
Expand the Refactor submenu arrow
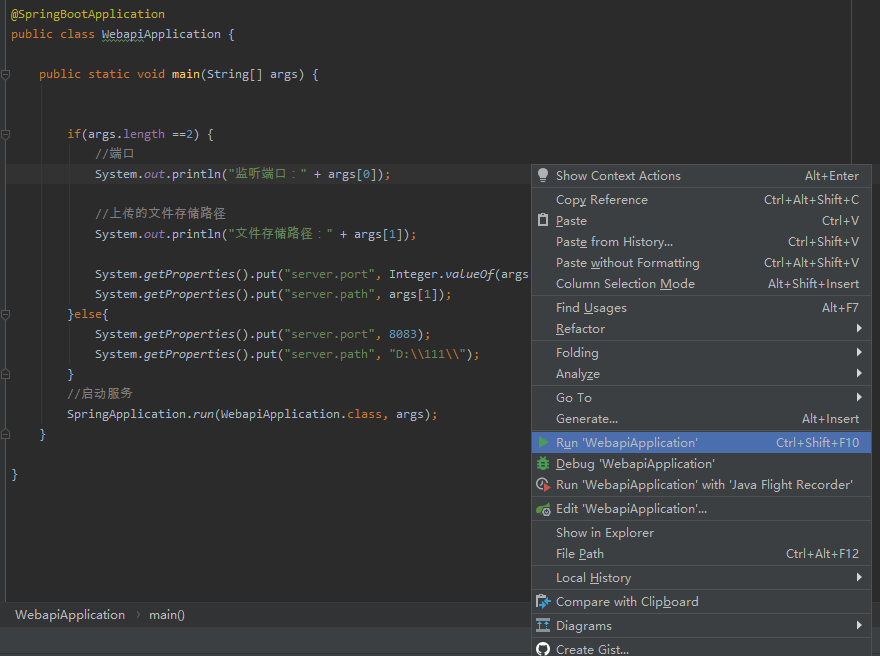[x=859, y=328]
